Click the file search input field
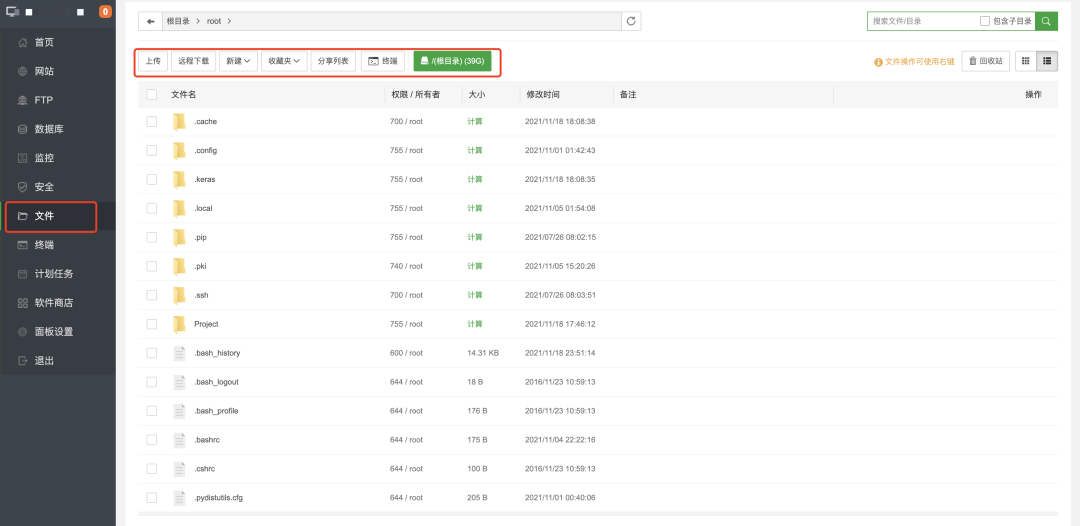Image resolution: width=1080 pixels, height=526 pixels. click(920, 21)
